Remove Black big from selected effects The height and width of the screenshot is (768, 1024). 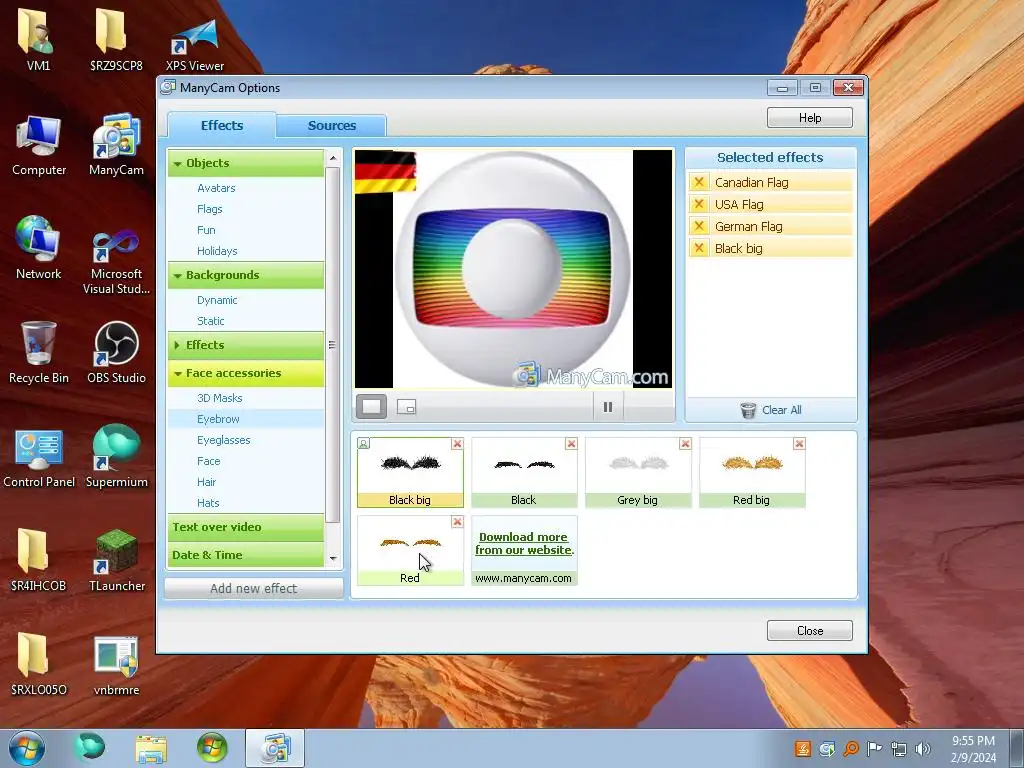click(x=699, y=248)
